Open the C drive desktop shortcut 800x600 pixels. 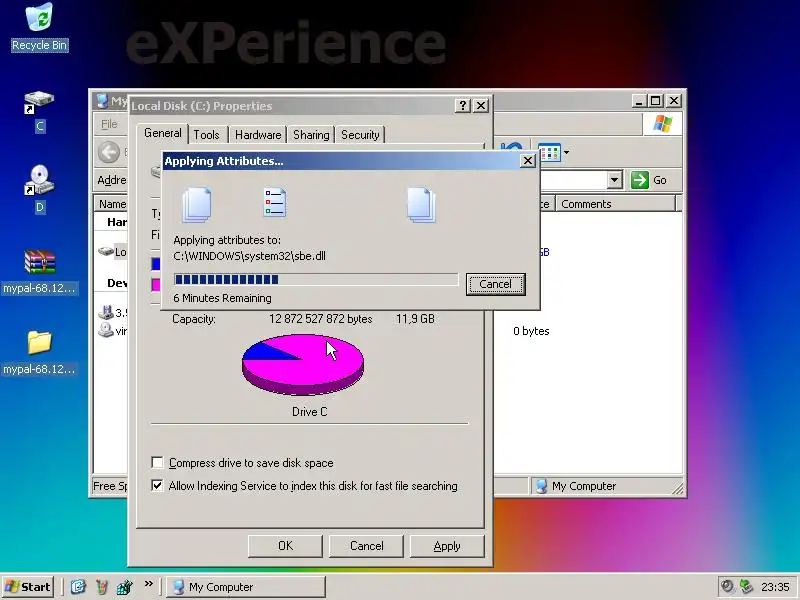point(39,111)
